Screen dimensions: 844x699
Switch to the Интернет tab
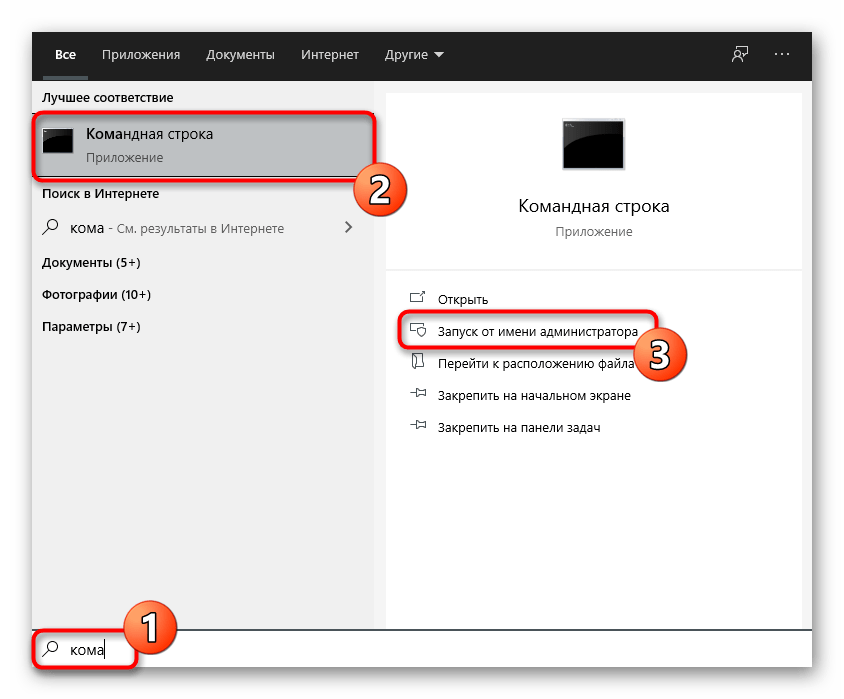(x=331, y=54)
